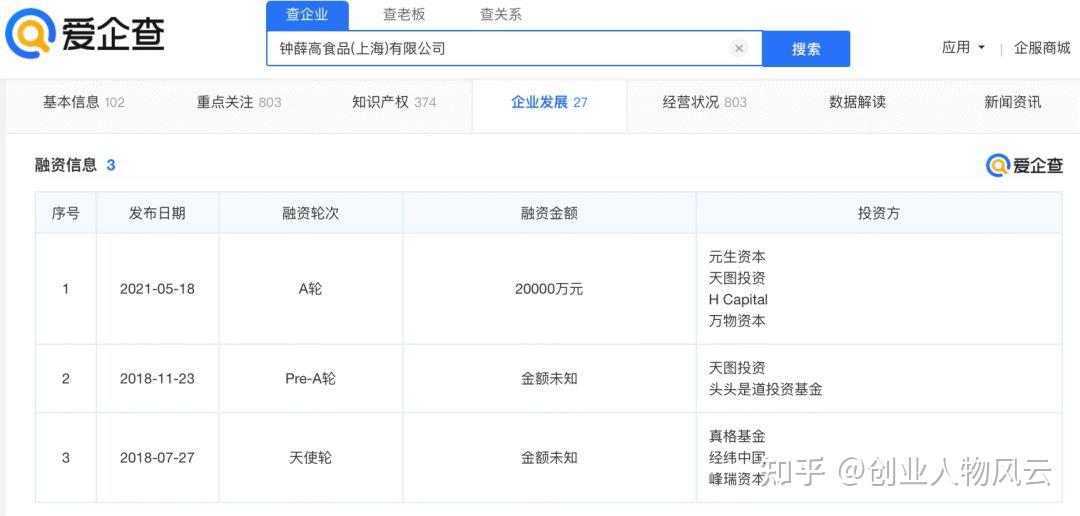Click the count 3 beside 融资信息
Image resolution: width=1080 pixels, height=516 pixels.
click(x=111, y=165)
